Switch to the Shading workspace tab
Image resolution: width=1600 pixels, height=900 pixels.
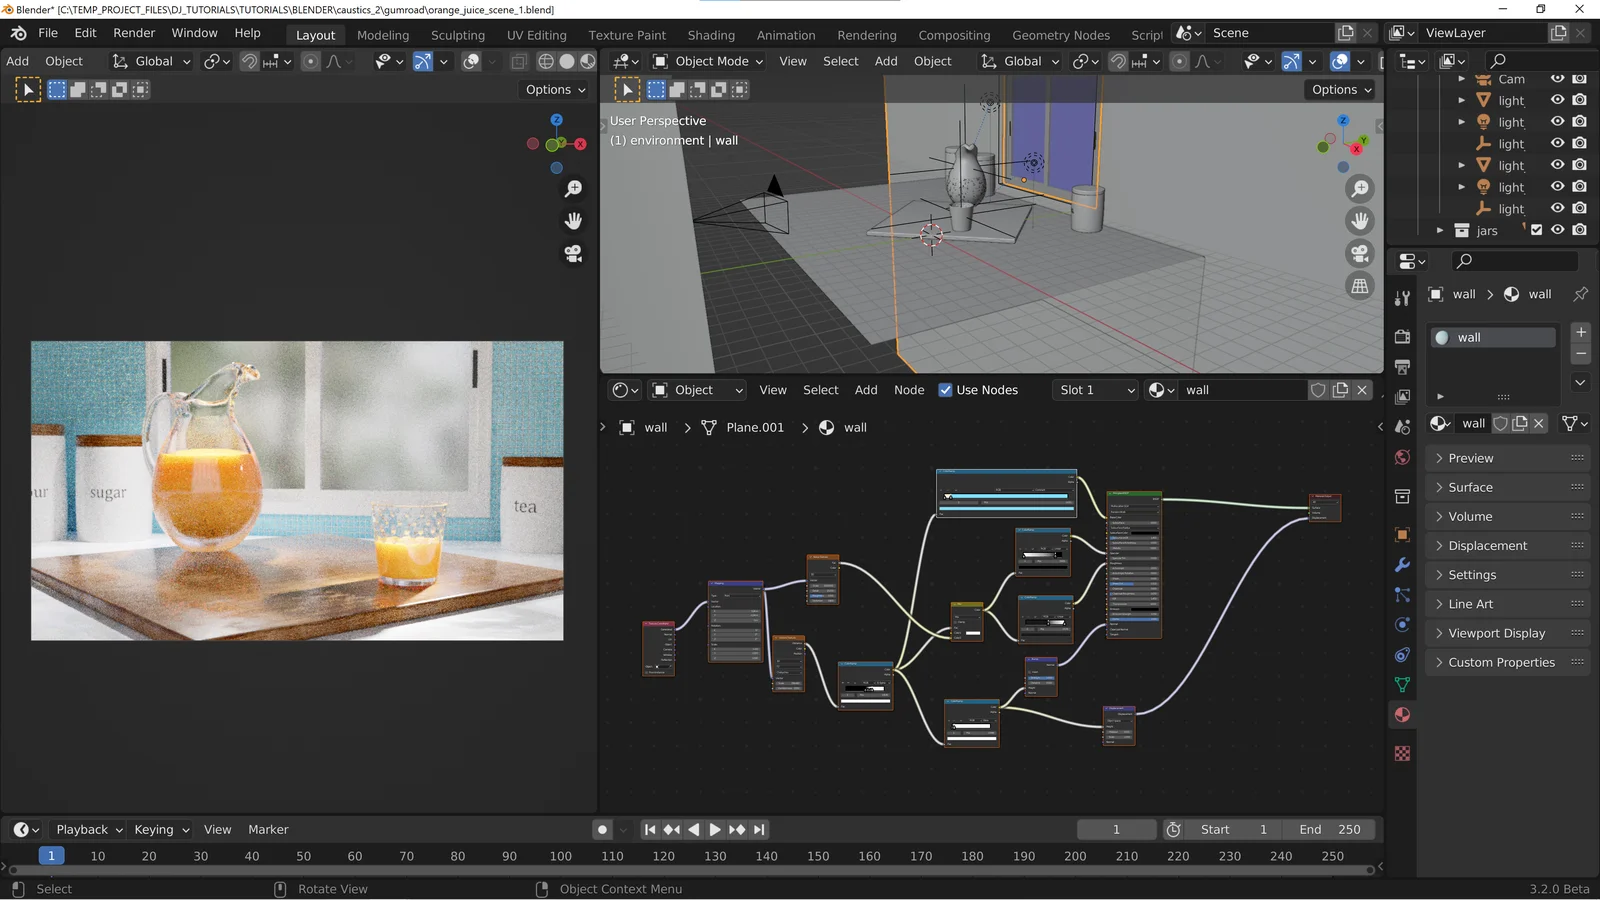click(x=711, y=35)
